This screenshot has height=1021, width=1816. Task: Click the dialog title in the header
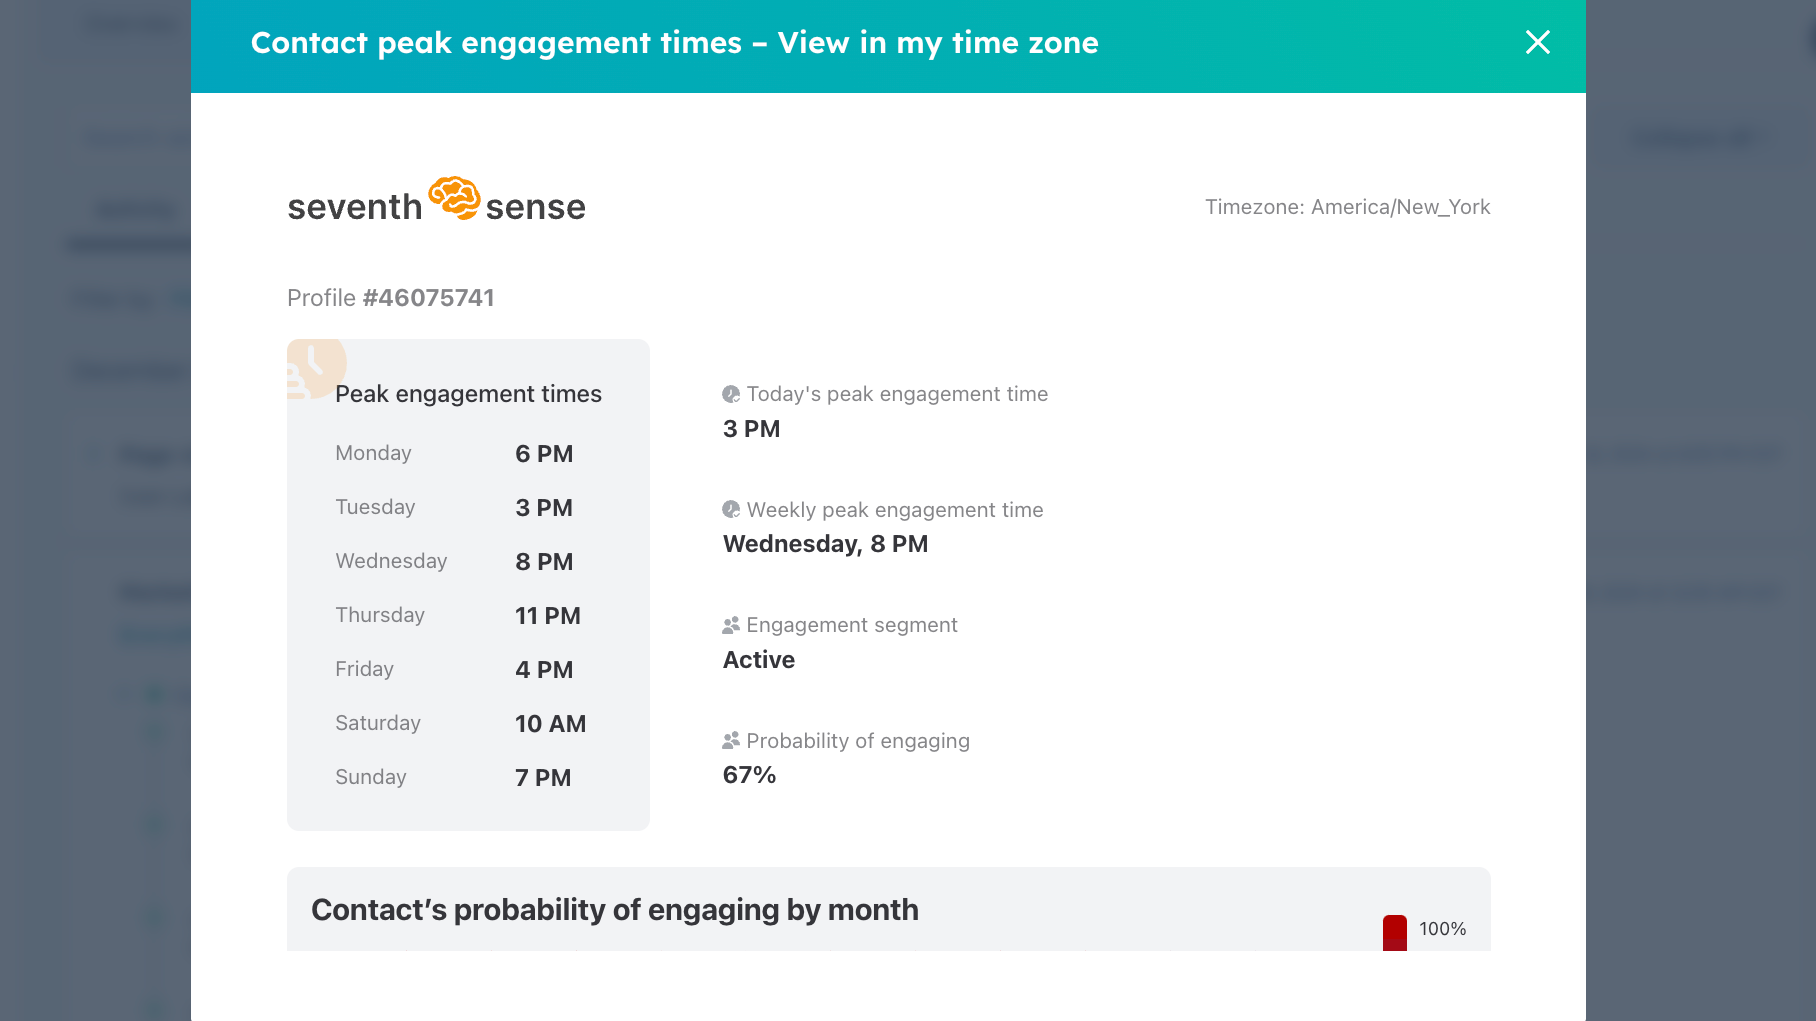click(x=674, y=43)
